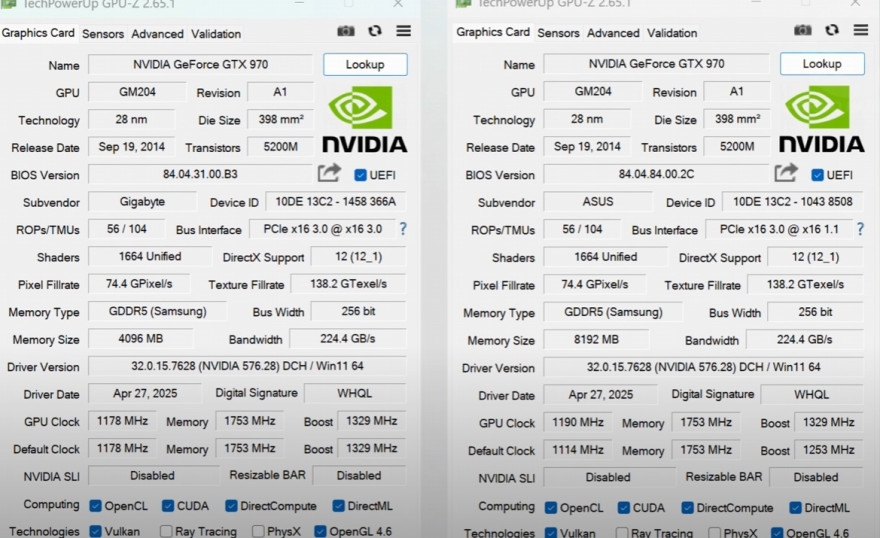Click the ASUS Subvendor field
Image resolution: width=880 pixels, height=538 pixels.
(598, 201)
